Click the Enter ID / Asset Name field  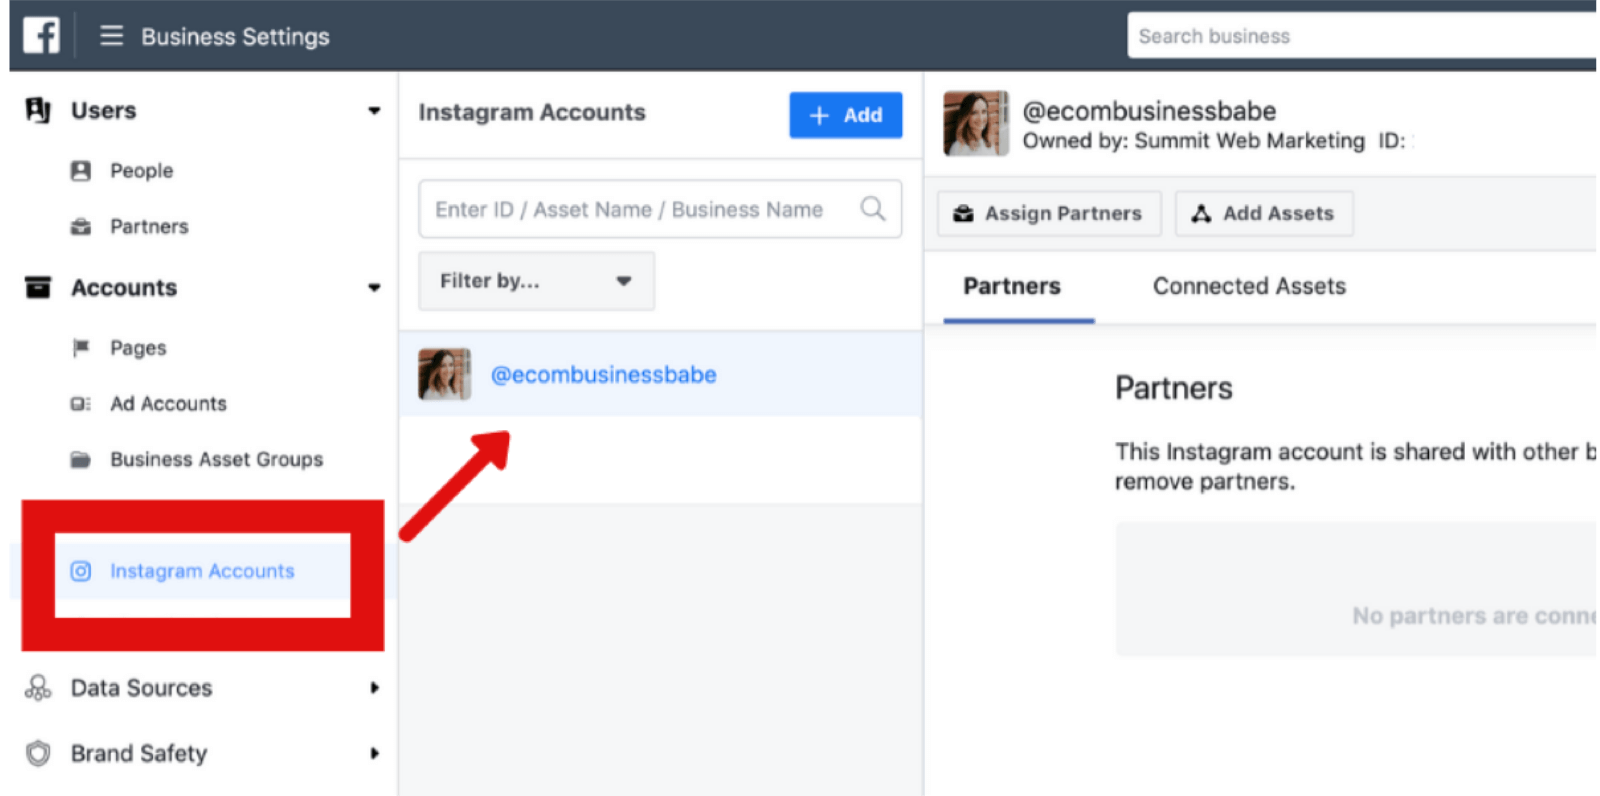[660, 209]
